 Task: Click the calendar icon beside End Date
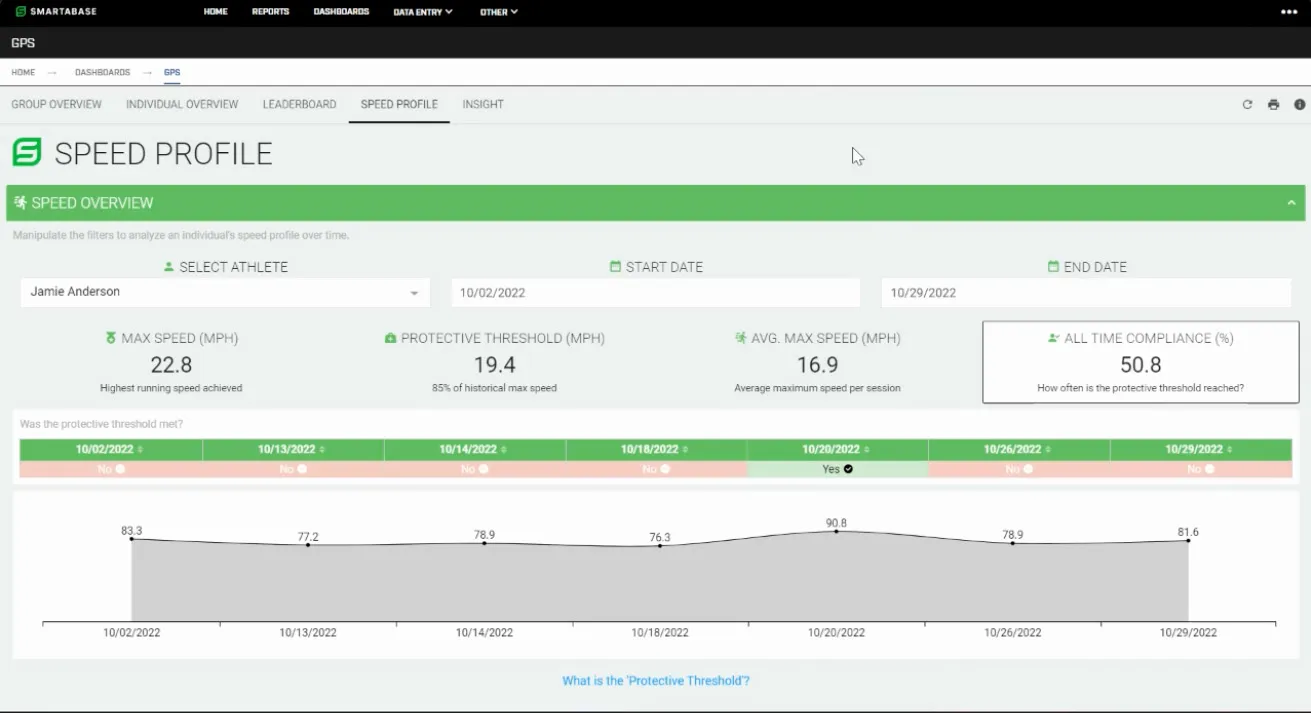click(1053, 267)
